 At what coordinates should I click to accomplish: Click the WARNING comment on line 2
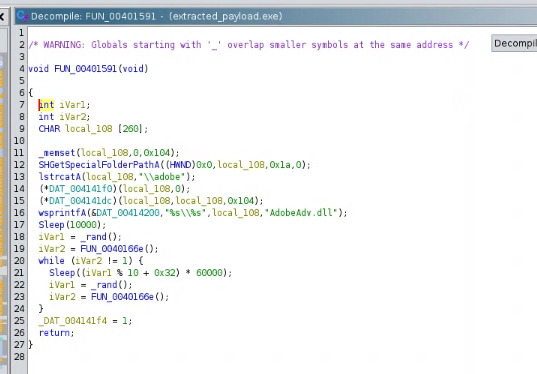click(x=249, y=45)
